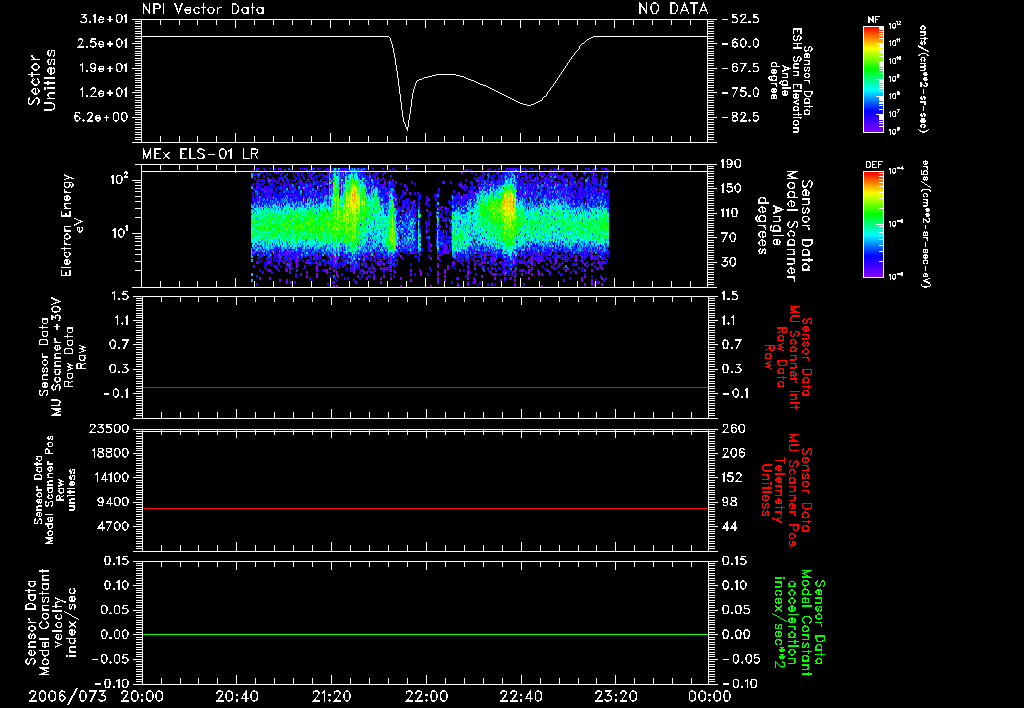
Task: Click the 2.5e+01 sector tick label
Action: click(104, 43)
